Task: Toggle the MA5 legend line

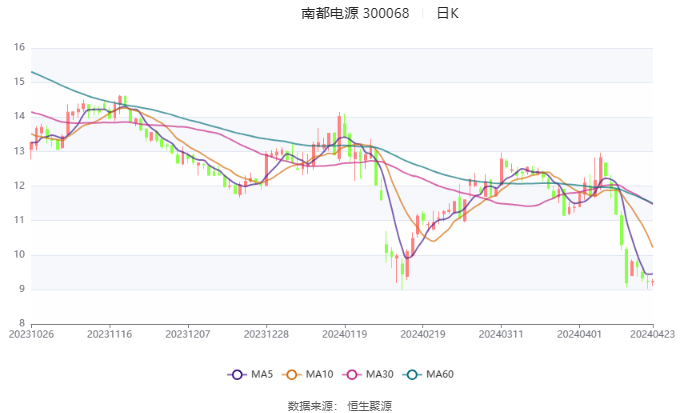Action: (250, 374)
